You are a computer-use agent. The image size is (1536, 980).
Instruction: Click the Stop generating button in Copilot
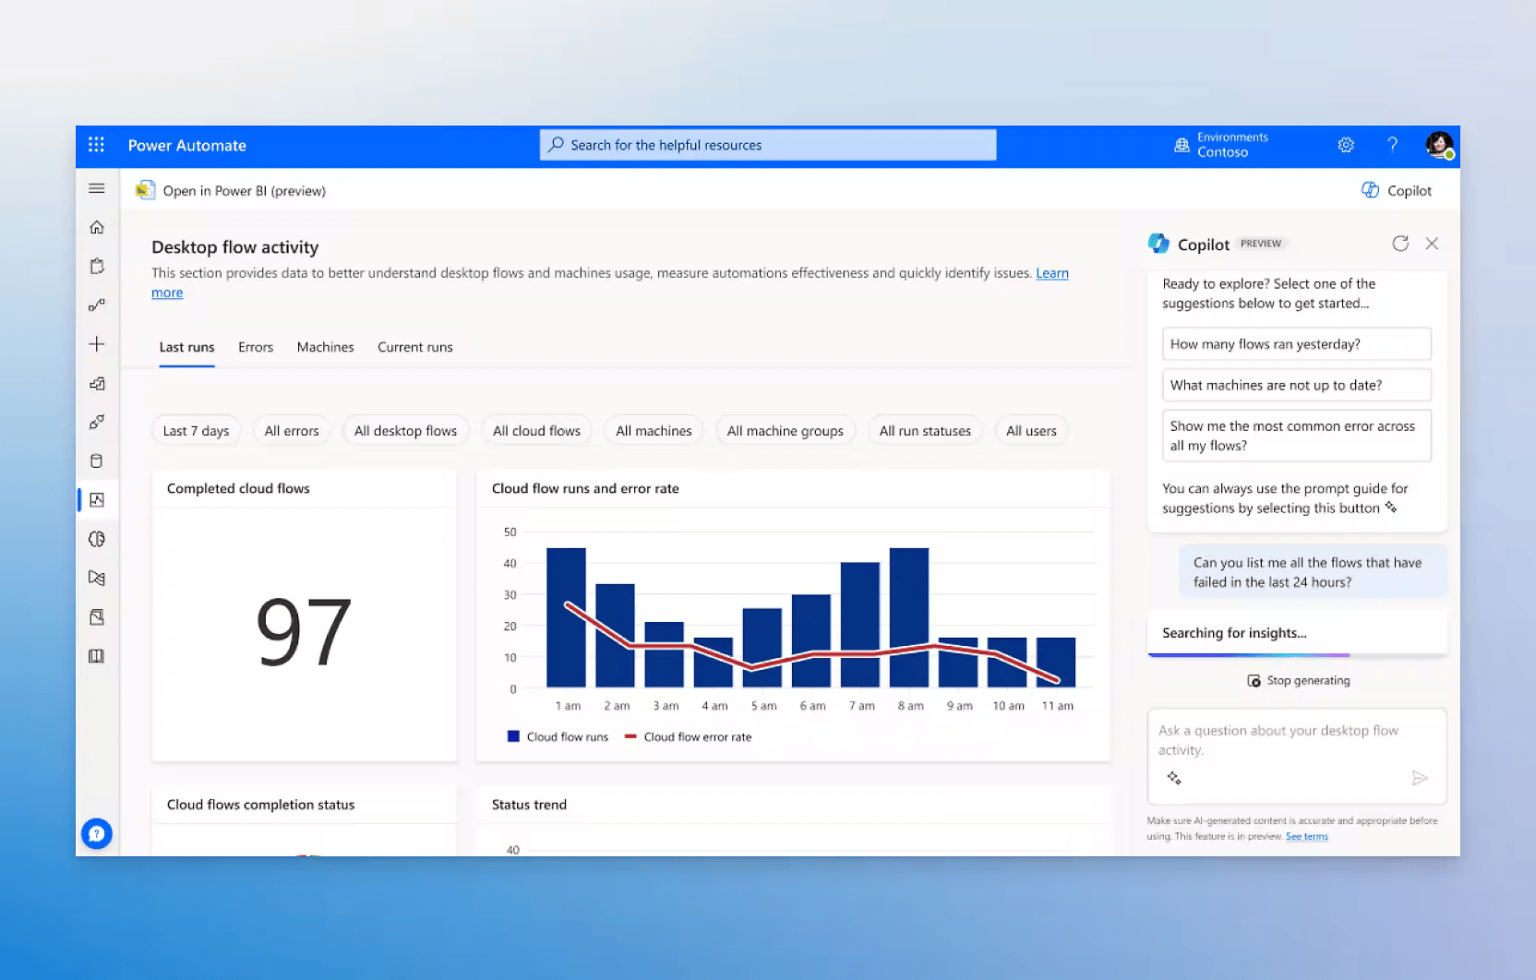[1297, 680]
